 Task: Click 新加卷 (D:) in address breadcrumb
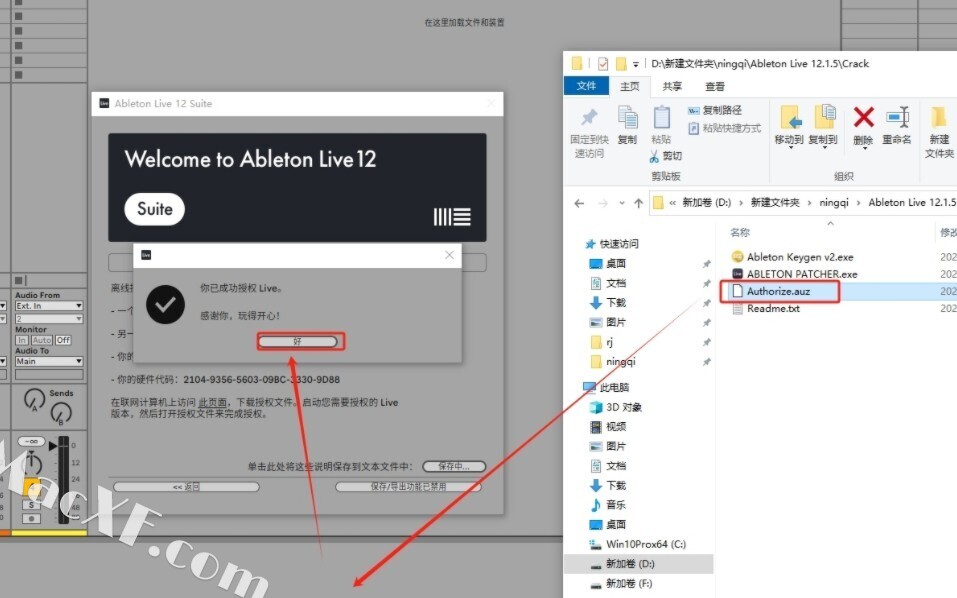[706, 203]
